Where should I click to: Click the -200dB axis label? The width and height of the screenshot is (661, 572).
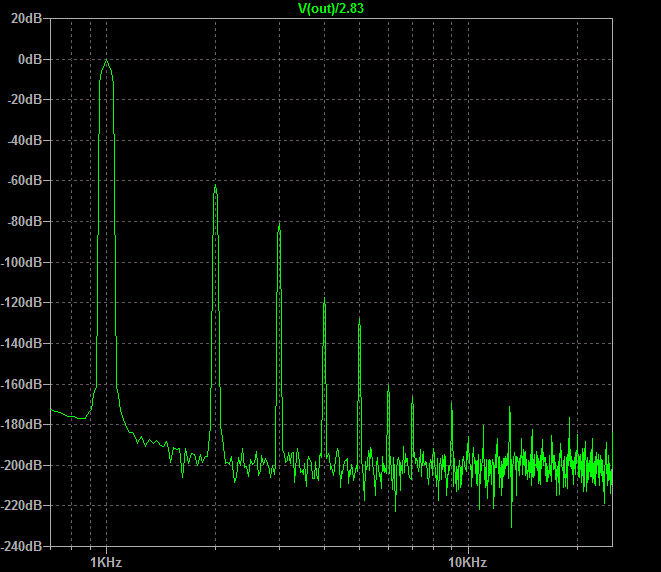(x=21, y=465)
